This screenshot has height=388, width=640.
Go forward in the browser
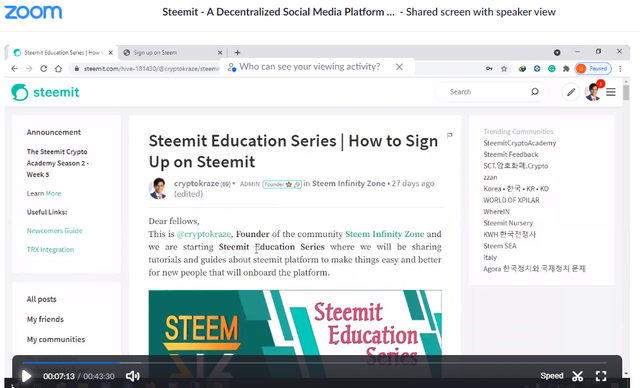click(x=29, y=69)
